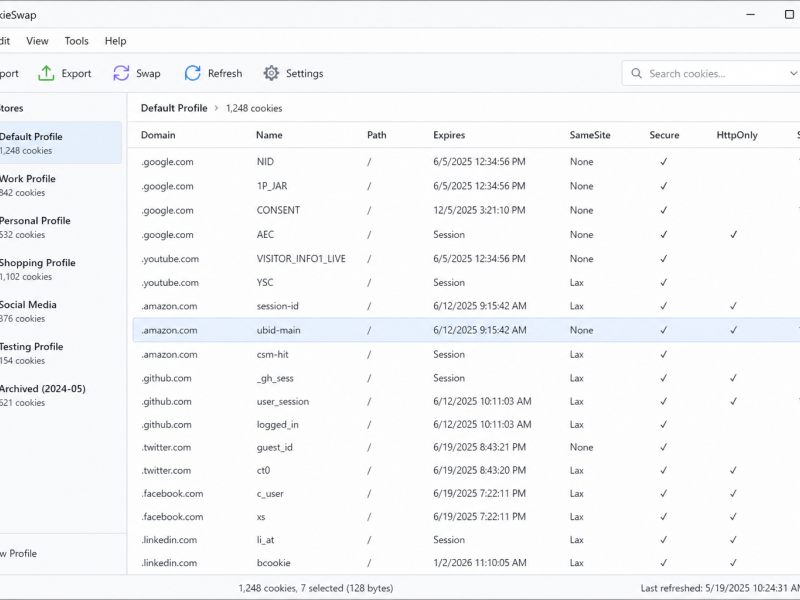Viewport: 800px width, 600px height.
Task: Select the Shopping Profile store
Action: tap(60, 269)
